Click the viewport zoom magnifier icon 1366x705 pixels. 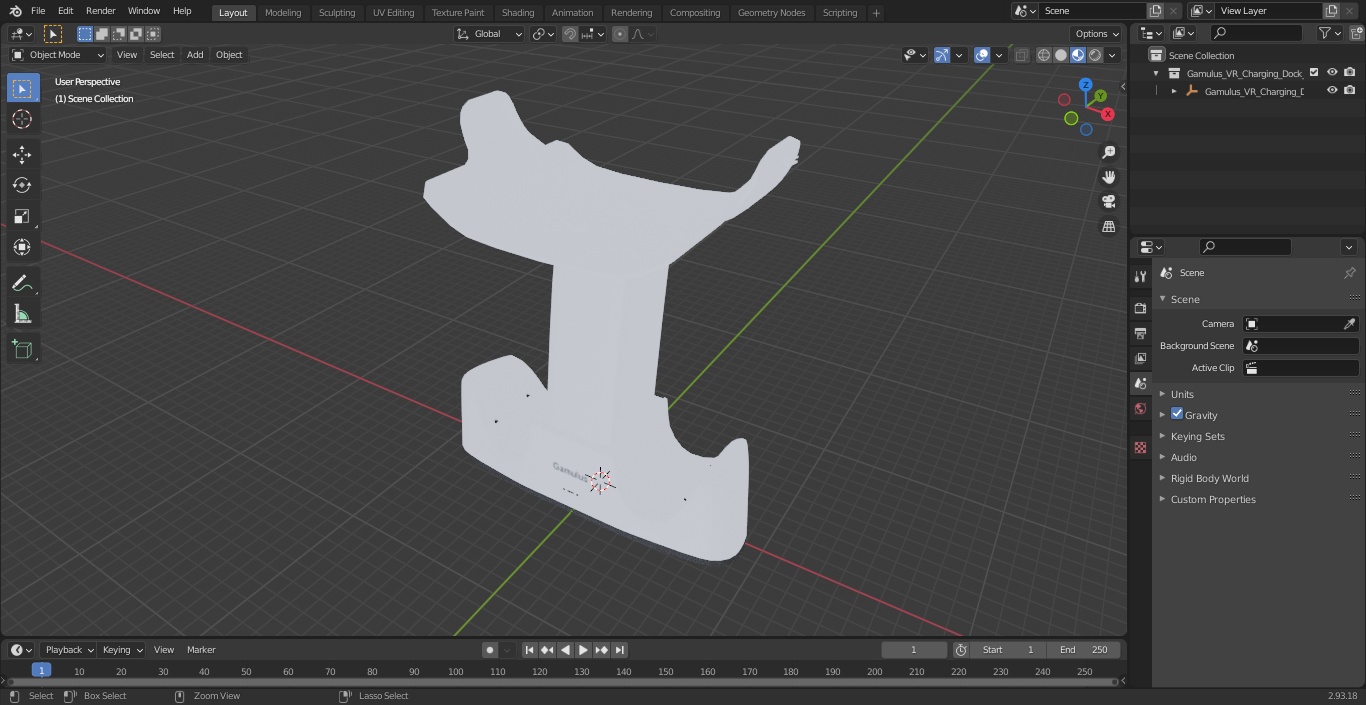click(1108, 152)
